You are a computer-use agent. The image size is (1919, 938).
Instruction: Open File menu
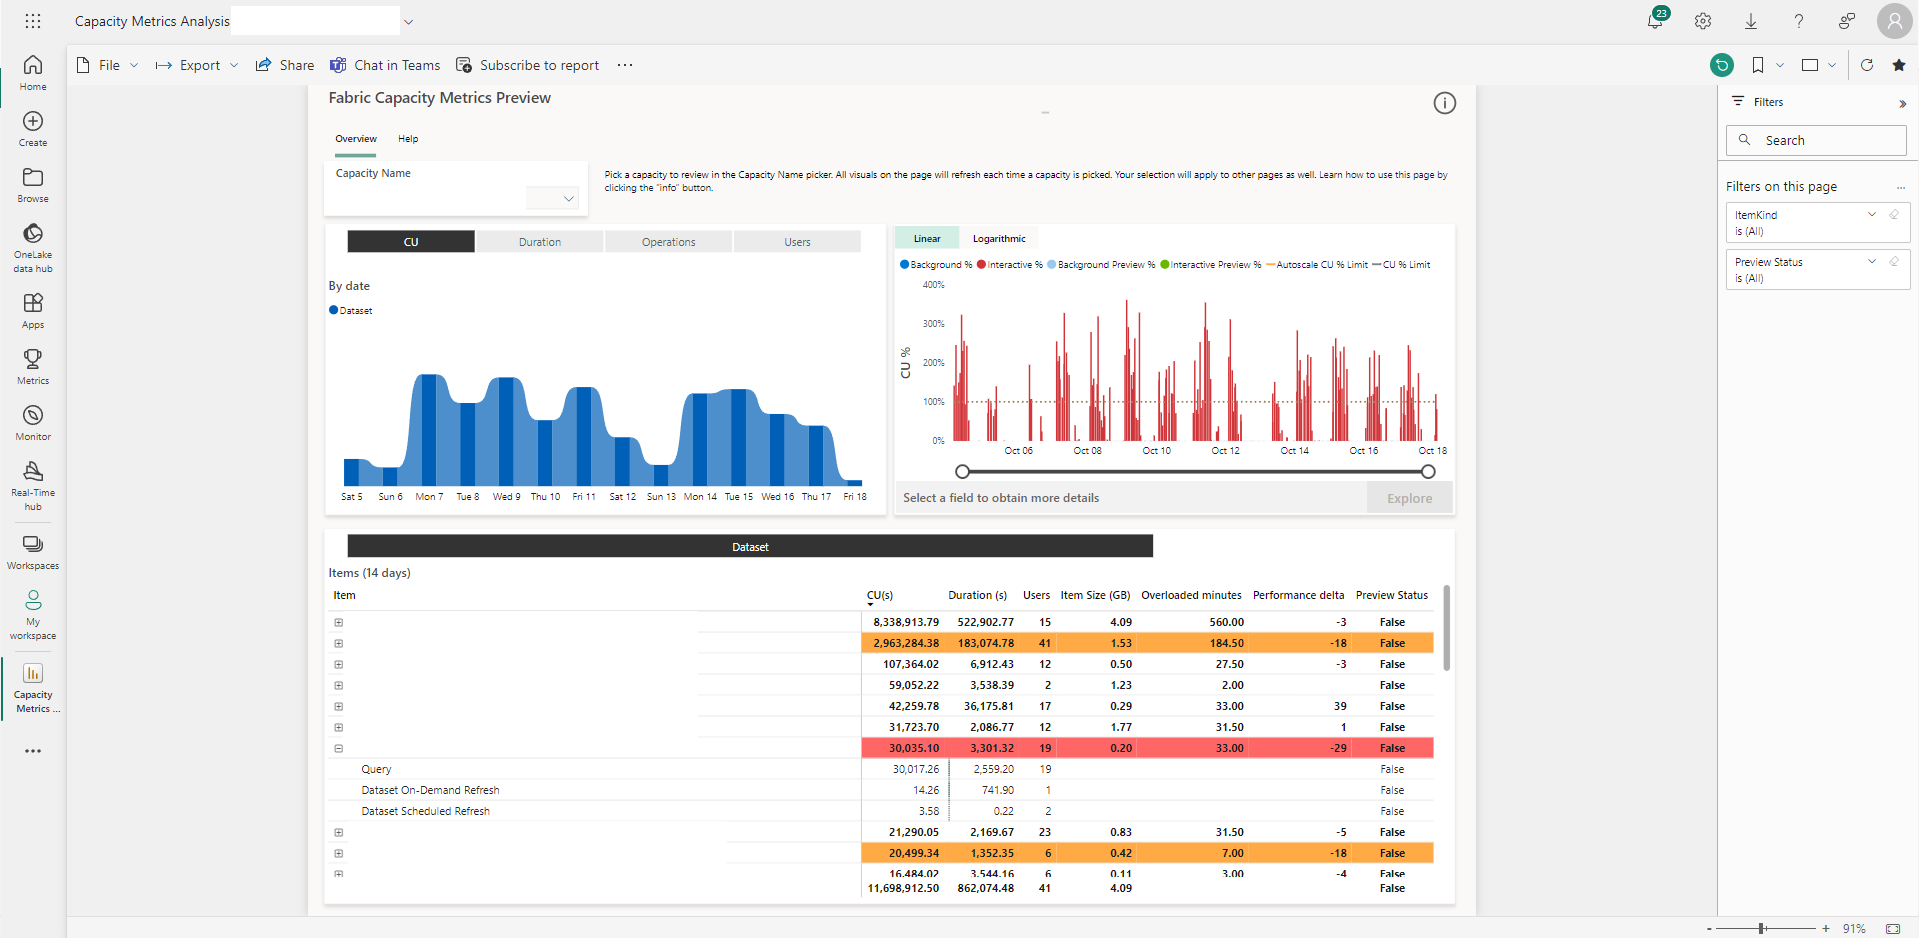[108, 65]
